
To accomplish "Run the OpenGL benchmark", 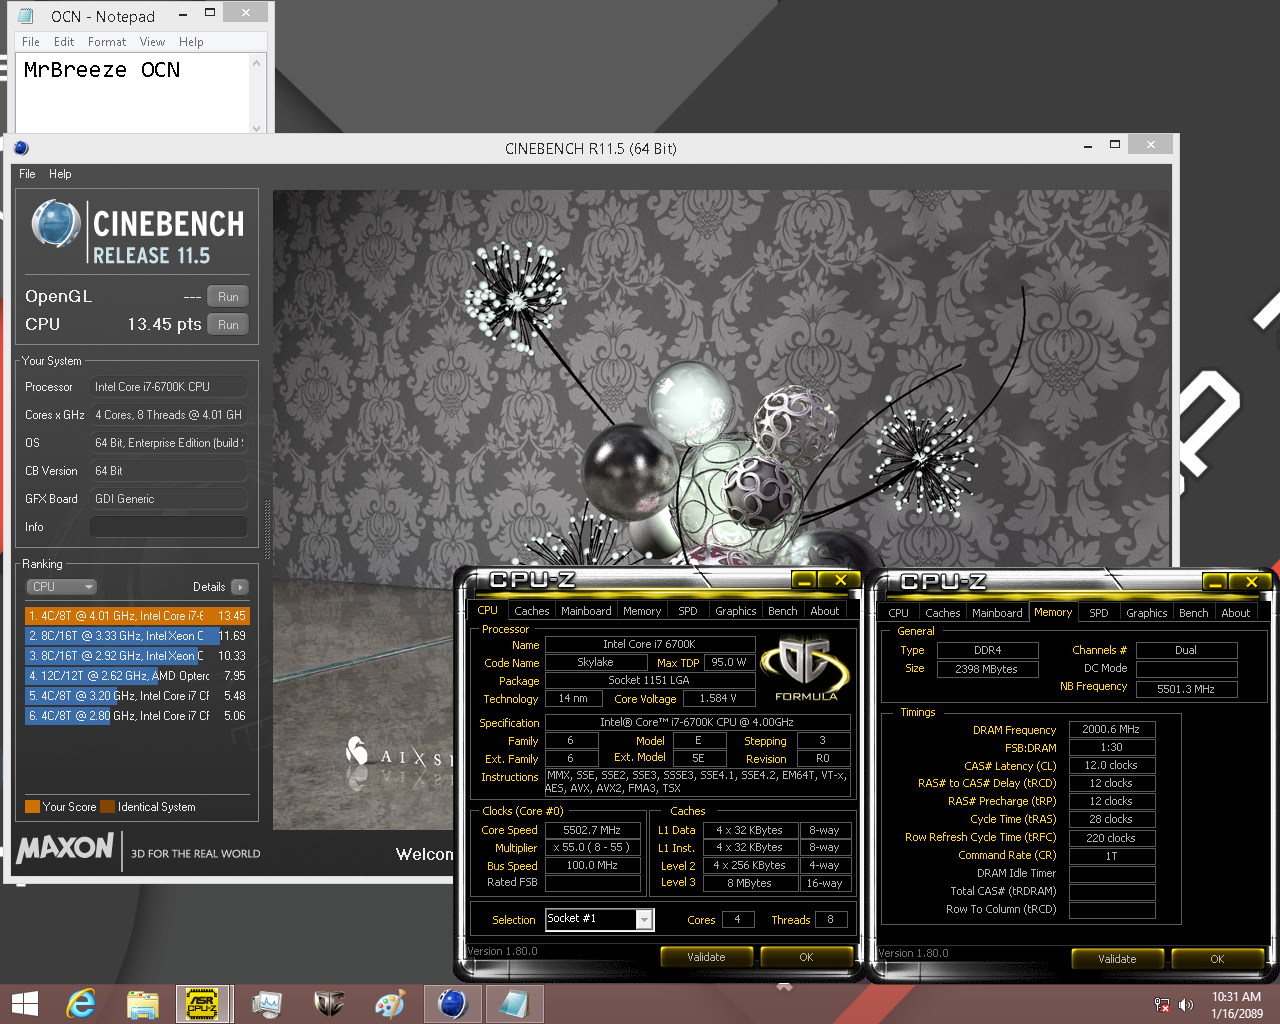I will 228,297.
